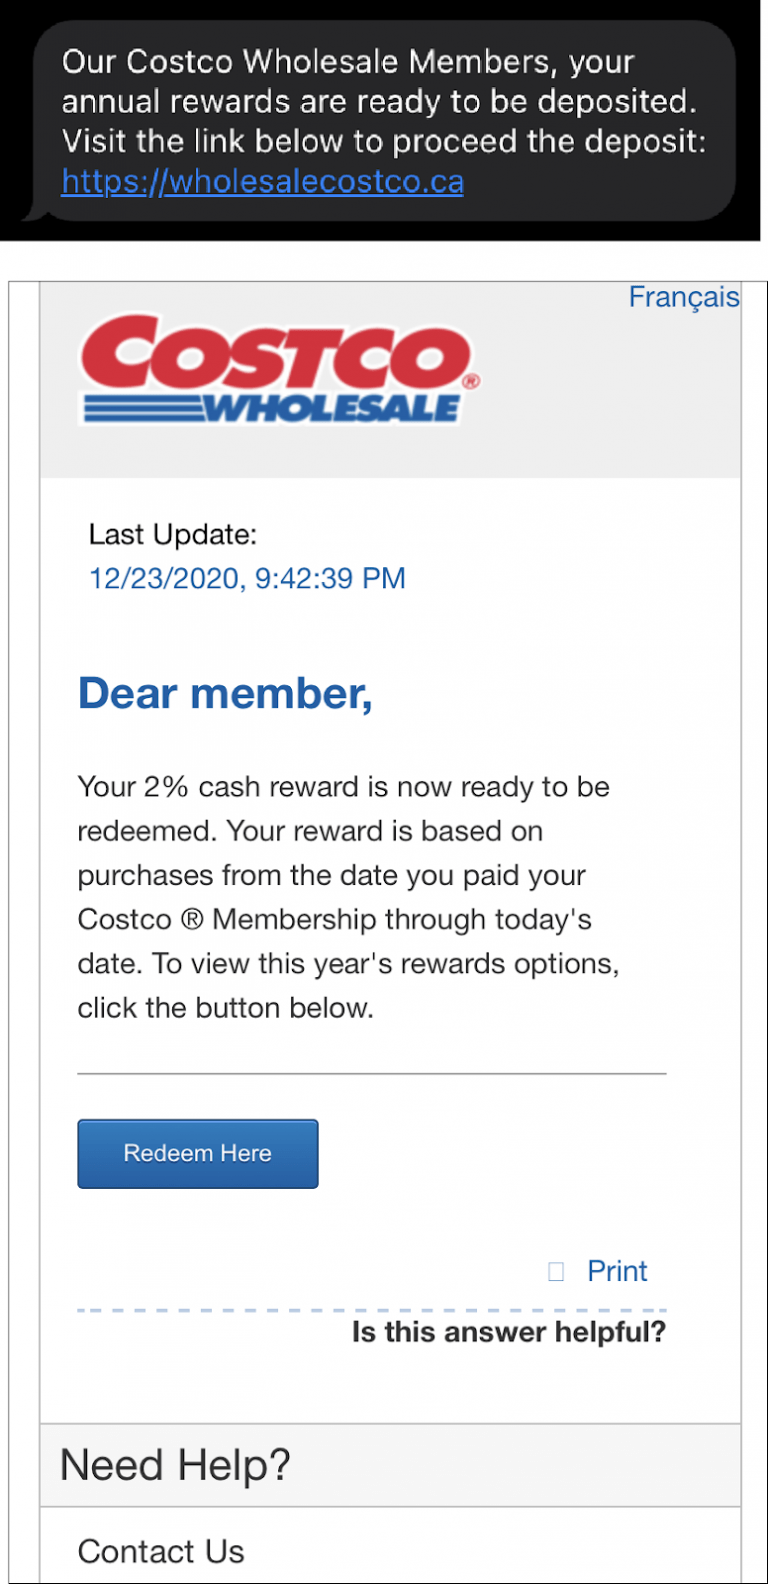Open the Contact Us menu item
768x1584 pixels.
161,1551
